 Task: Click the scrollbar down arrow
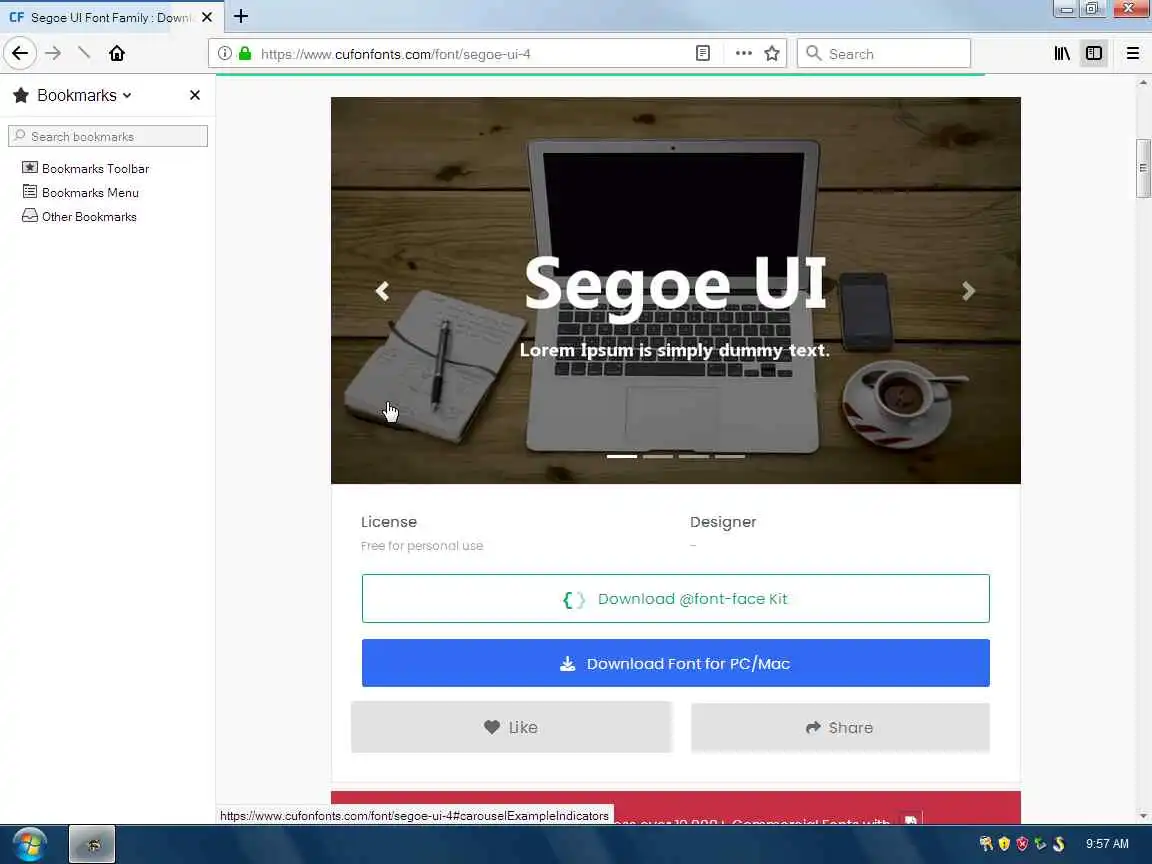click(1142, 816)
